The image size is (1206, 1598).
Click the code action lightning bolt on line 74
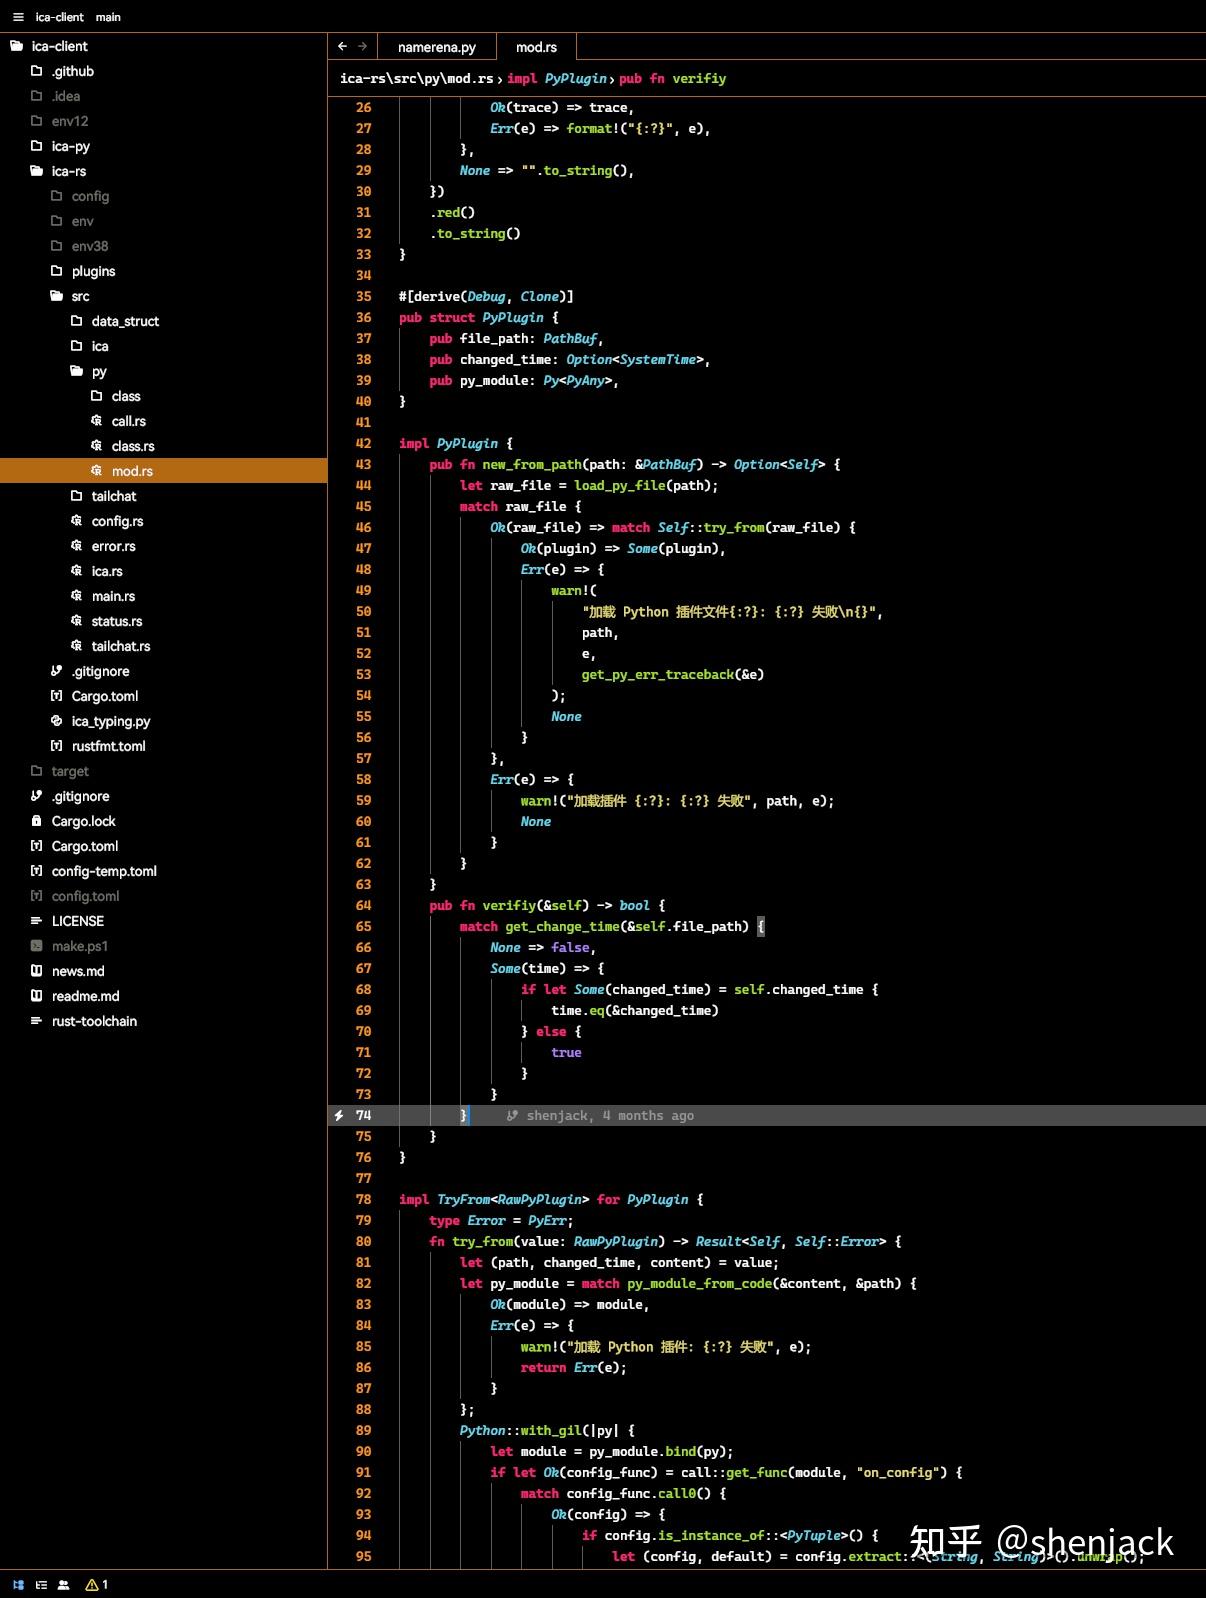pyautogui.click(x=339, y=1115)
